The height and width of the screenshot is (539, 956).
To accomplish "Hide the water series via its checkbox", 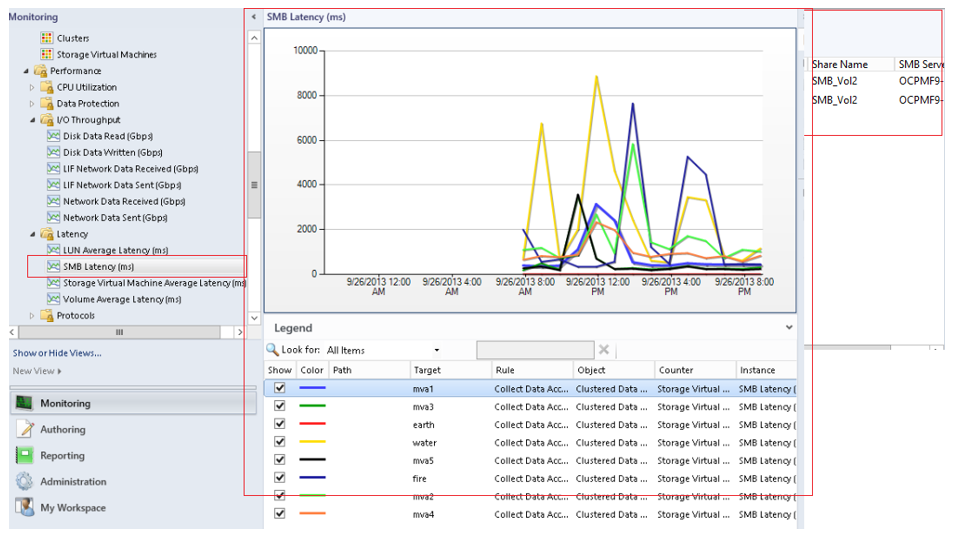I will pos(280,442).
